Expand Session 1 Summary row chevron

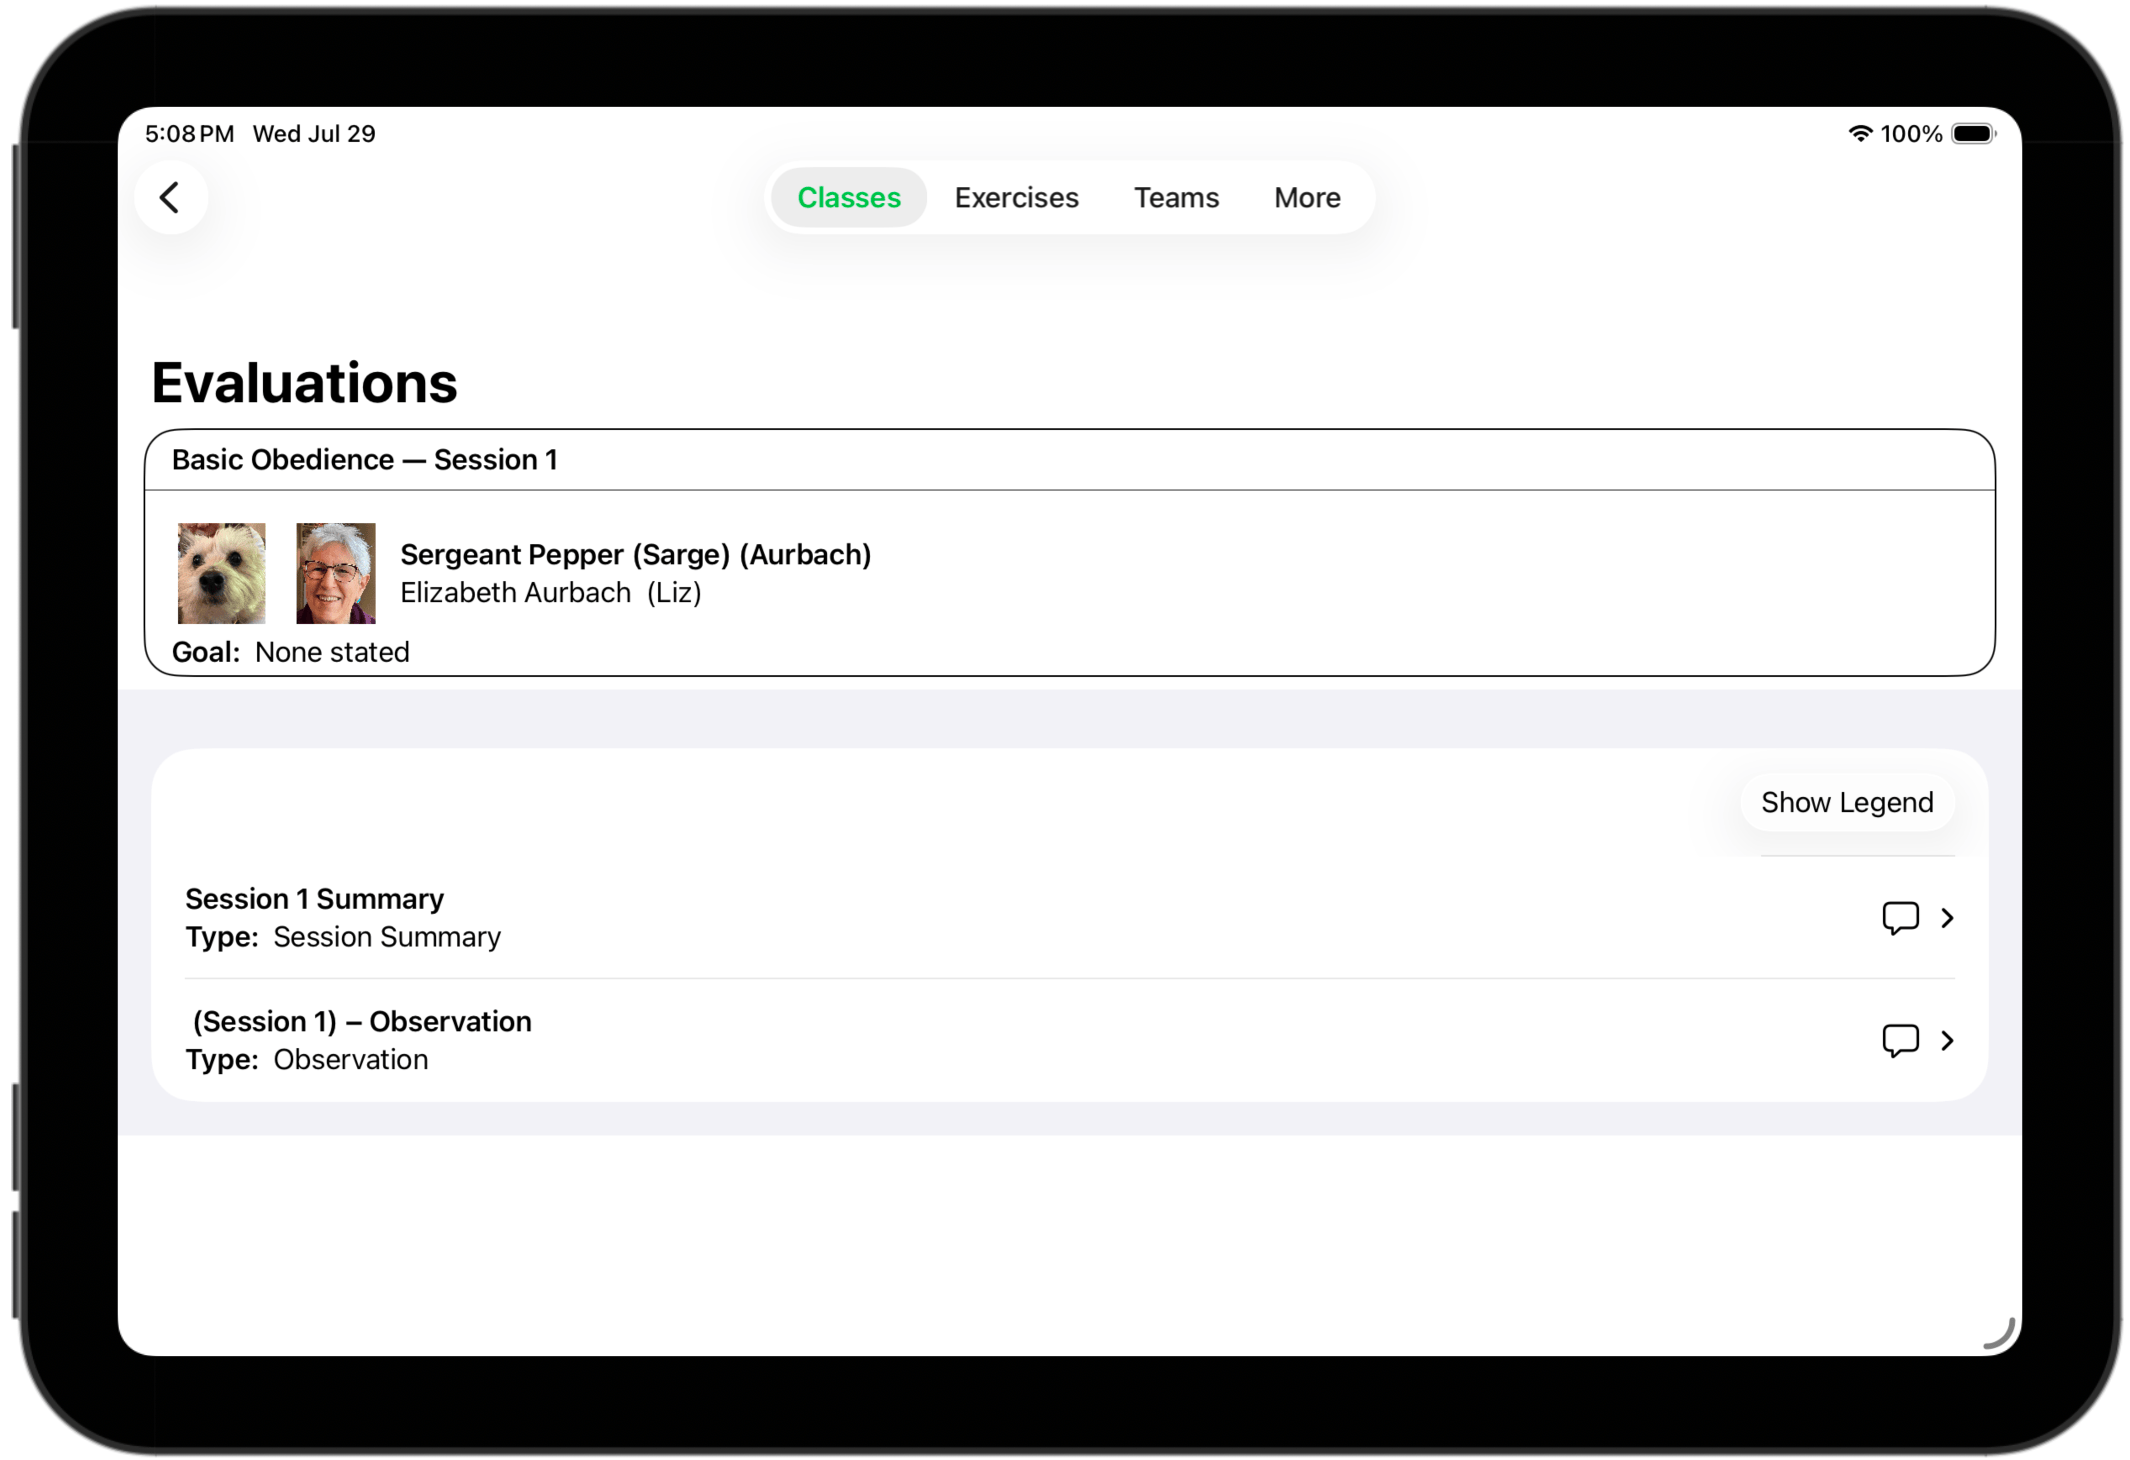pos(1946,918)
